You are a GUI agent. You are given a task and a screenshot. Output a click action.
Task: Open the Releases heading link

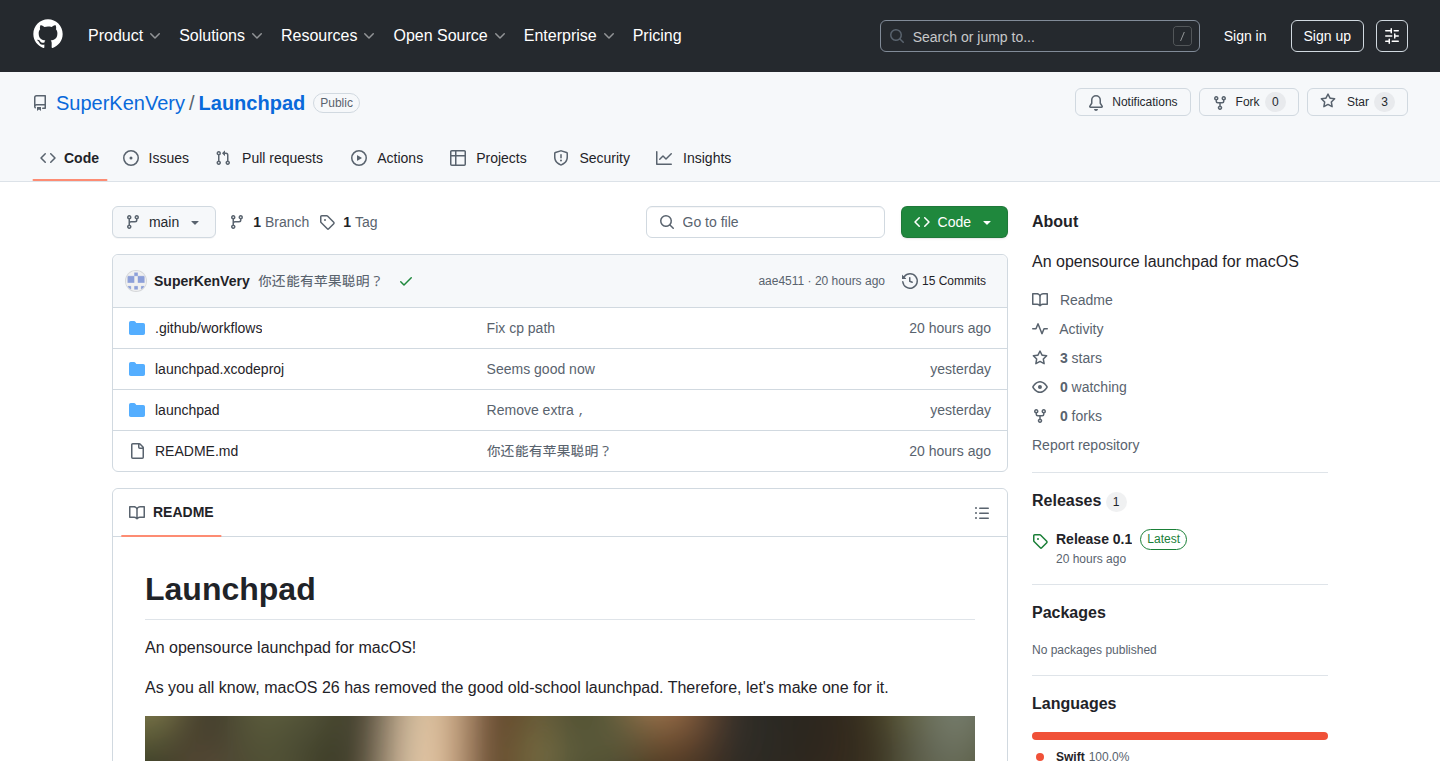(1066, 500)
